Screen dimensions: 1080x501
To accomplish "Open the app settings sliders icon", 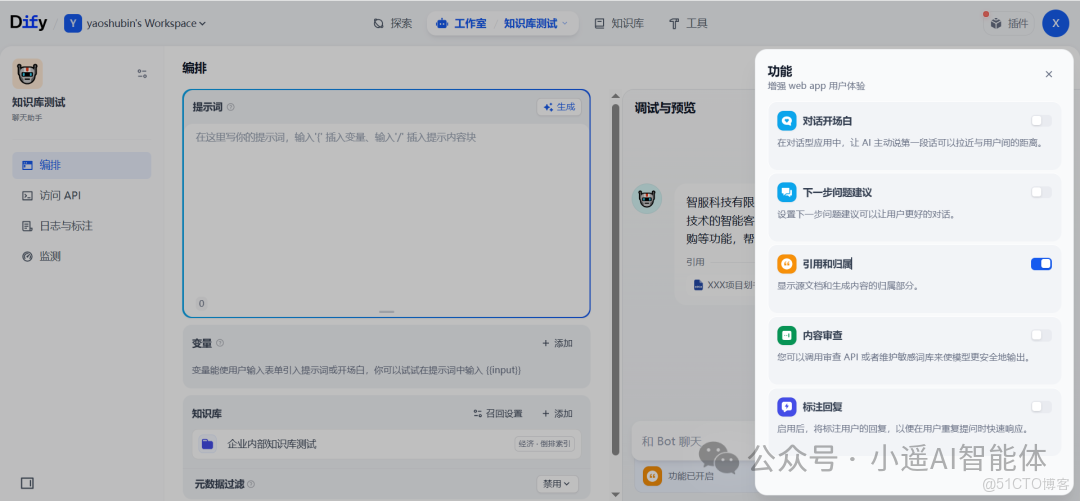I will (x=142, y=74).
